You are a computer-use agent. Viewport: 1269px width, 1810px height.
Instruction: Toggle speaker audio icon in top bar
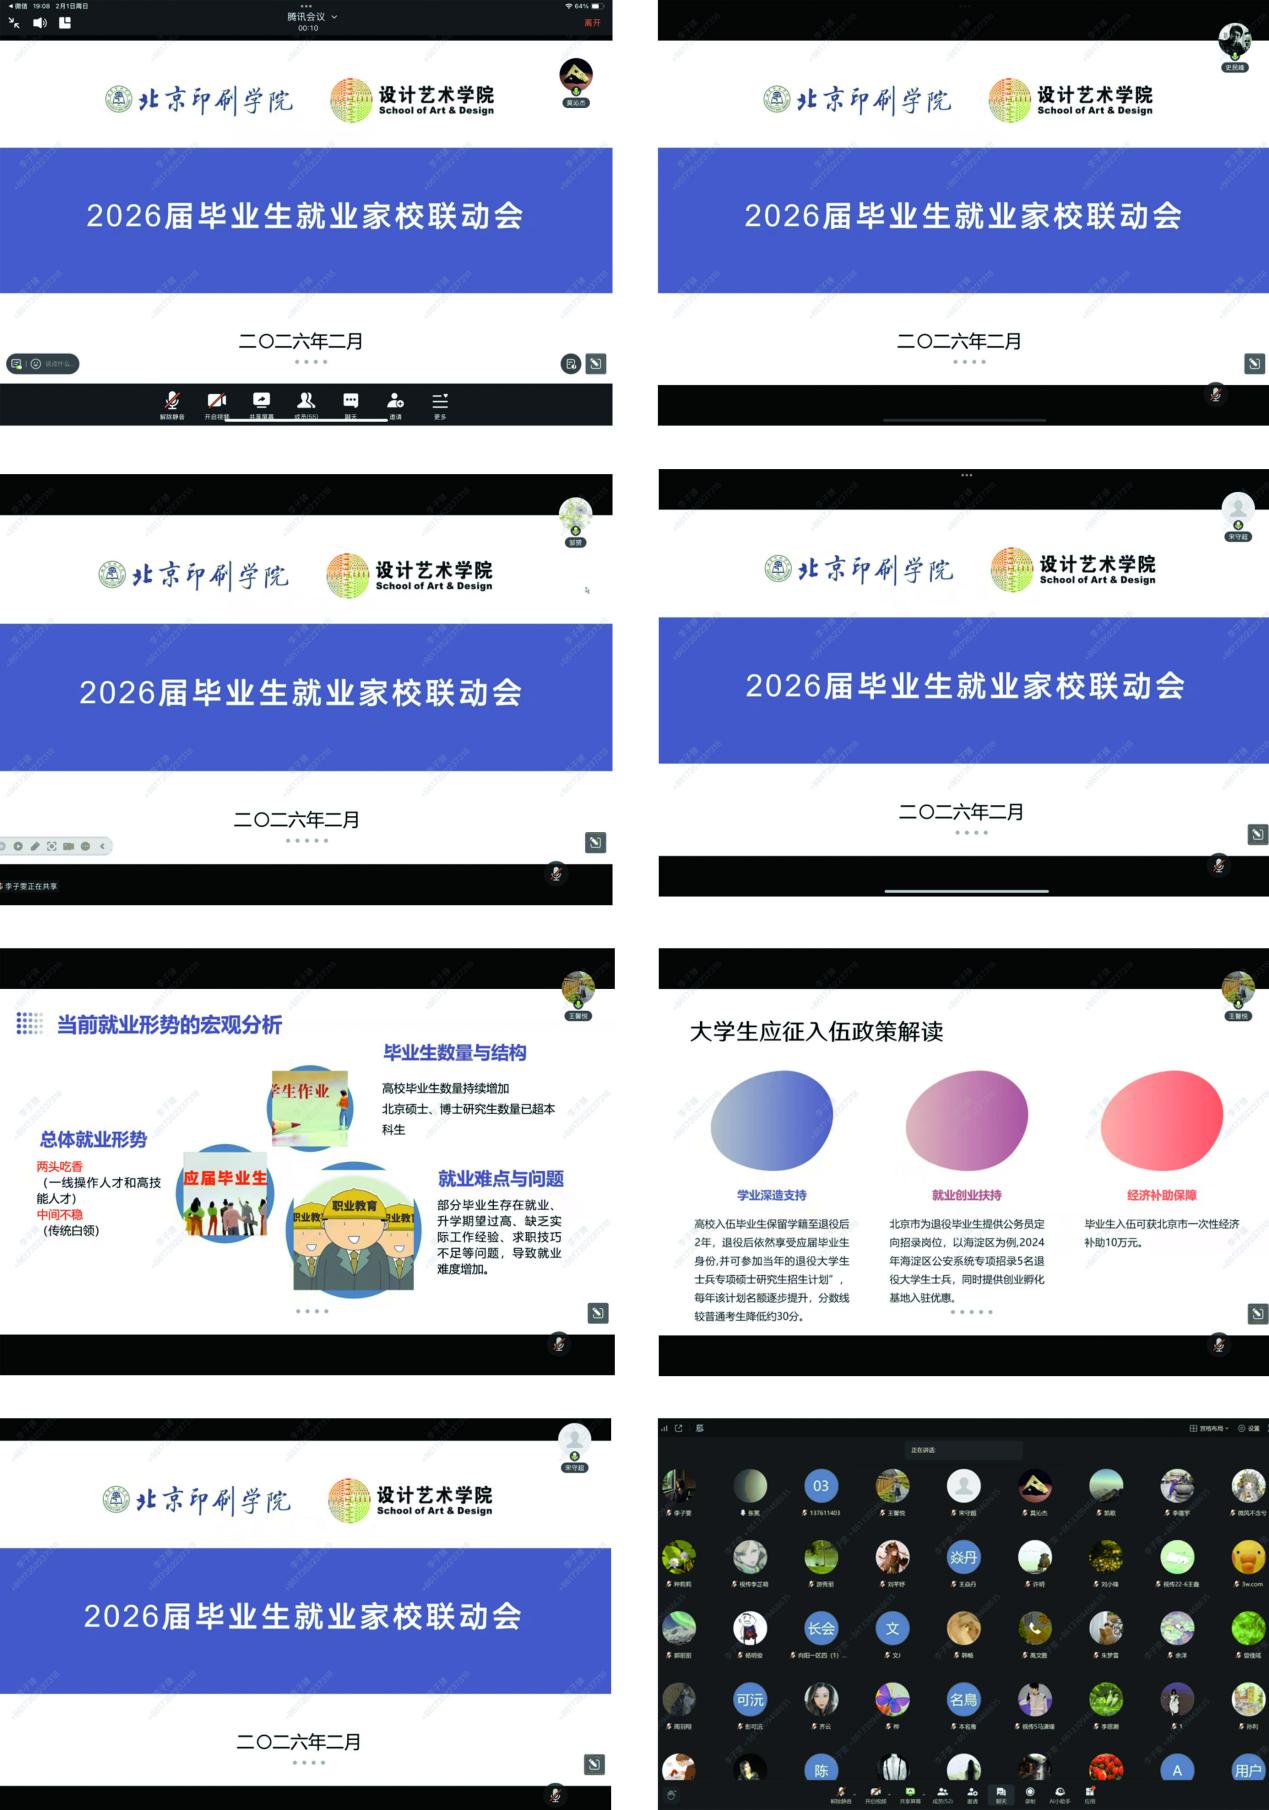pos(40,23)
